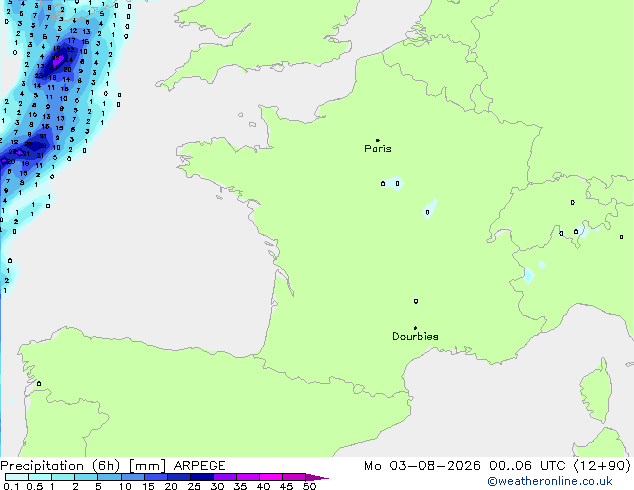
Task: Click the Dourbies city label
Action: click(415, 336)
